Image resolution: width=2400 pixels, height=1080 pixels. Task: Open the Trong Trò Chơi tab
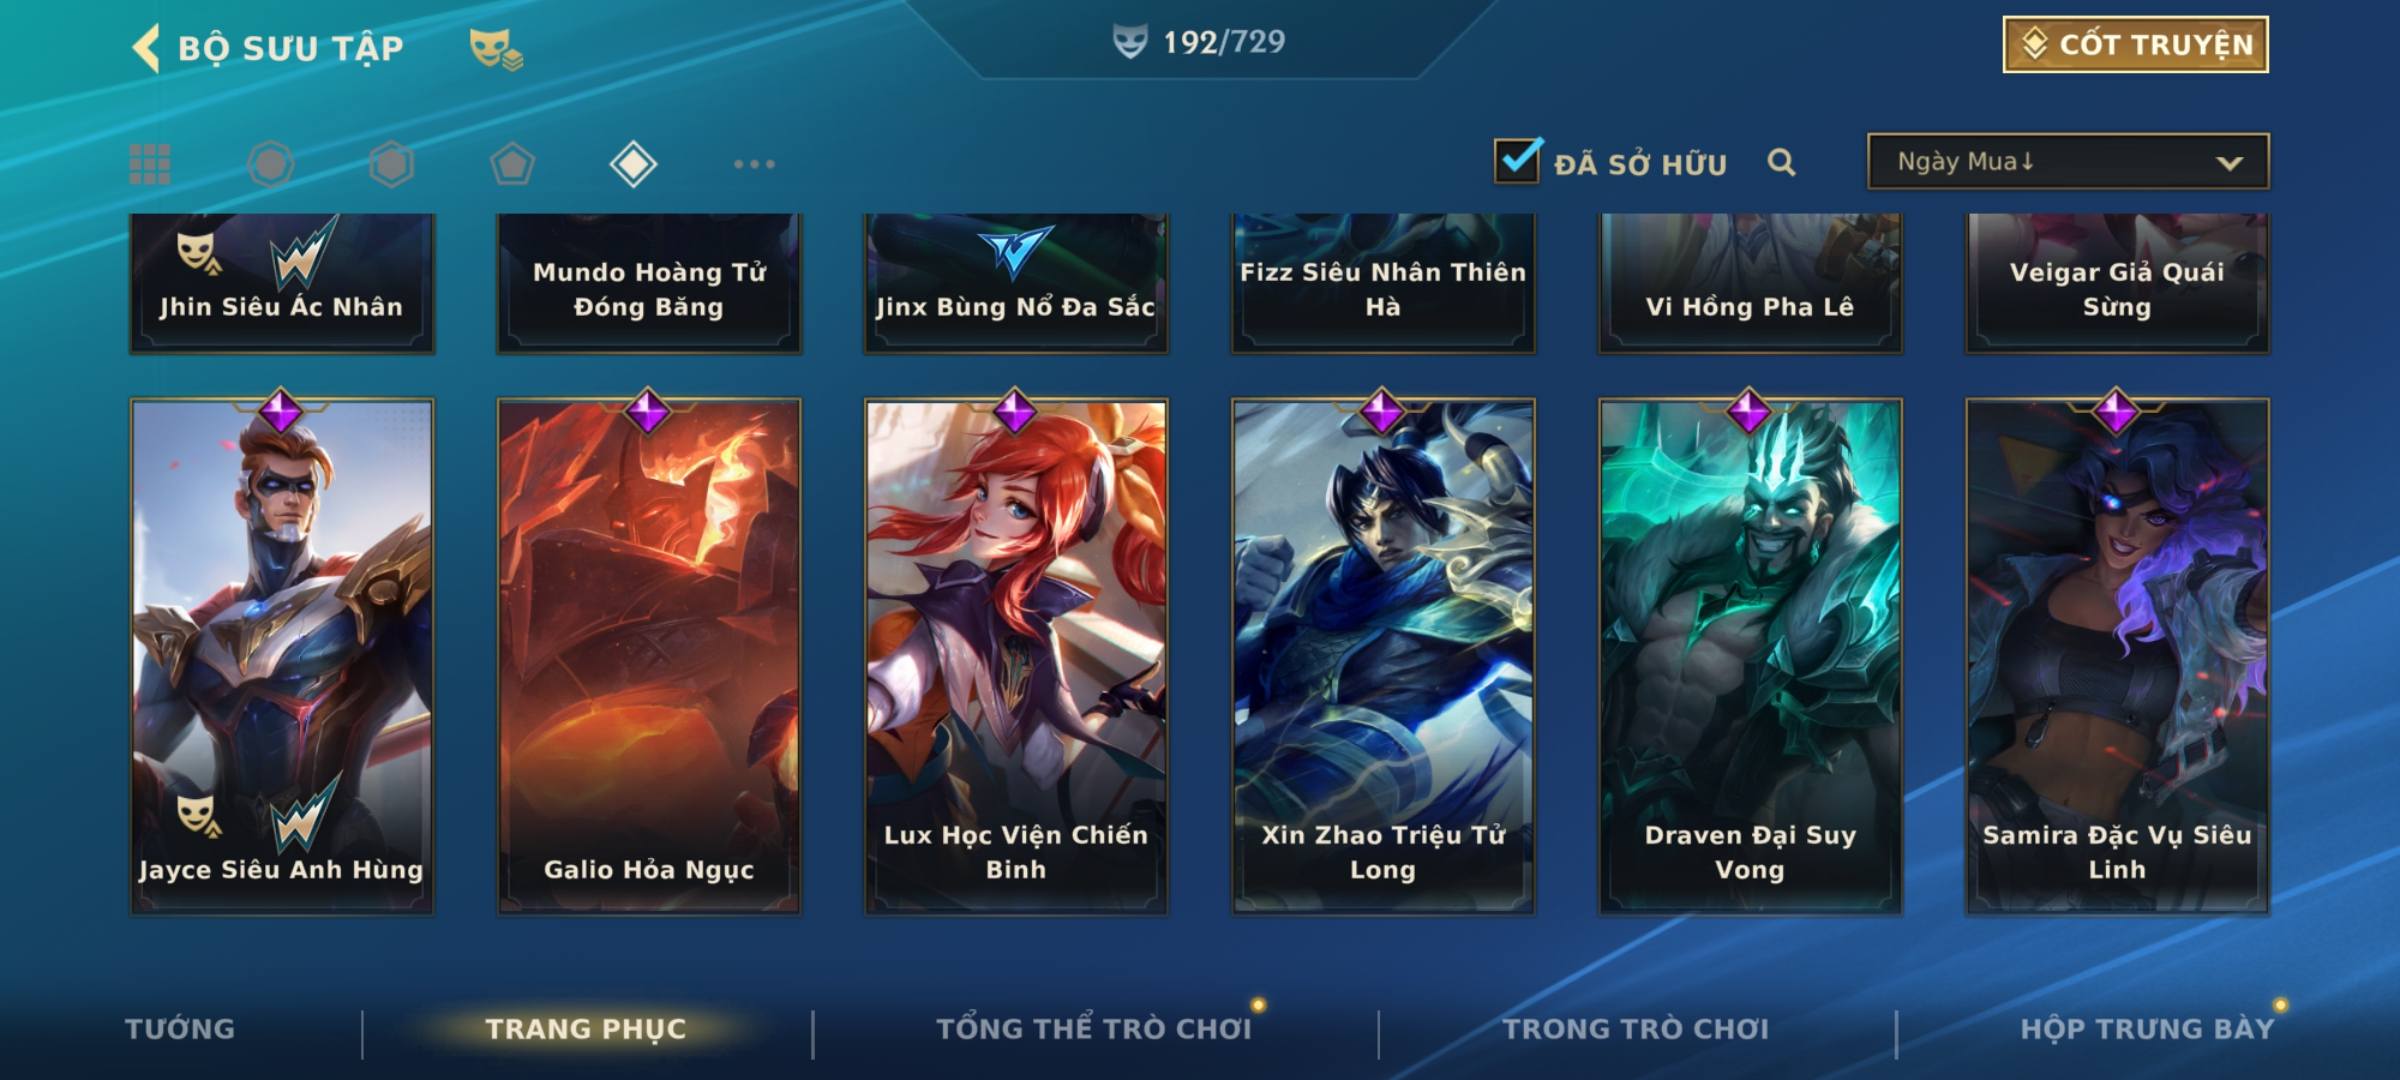pyautogui.click(x=1636, y=1029)
